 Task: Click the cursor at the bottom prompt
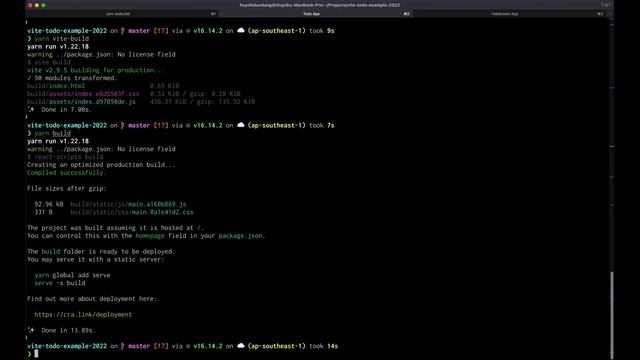[x=36, y=354]
